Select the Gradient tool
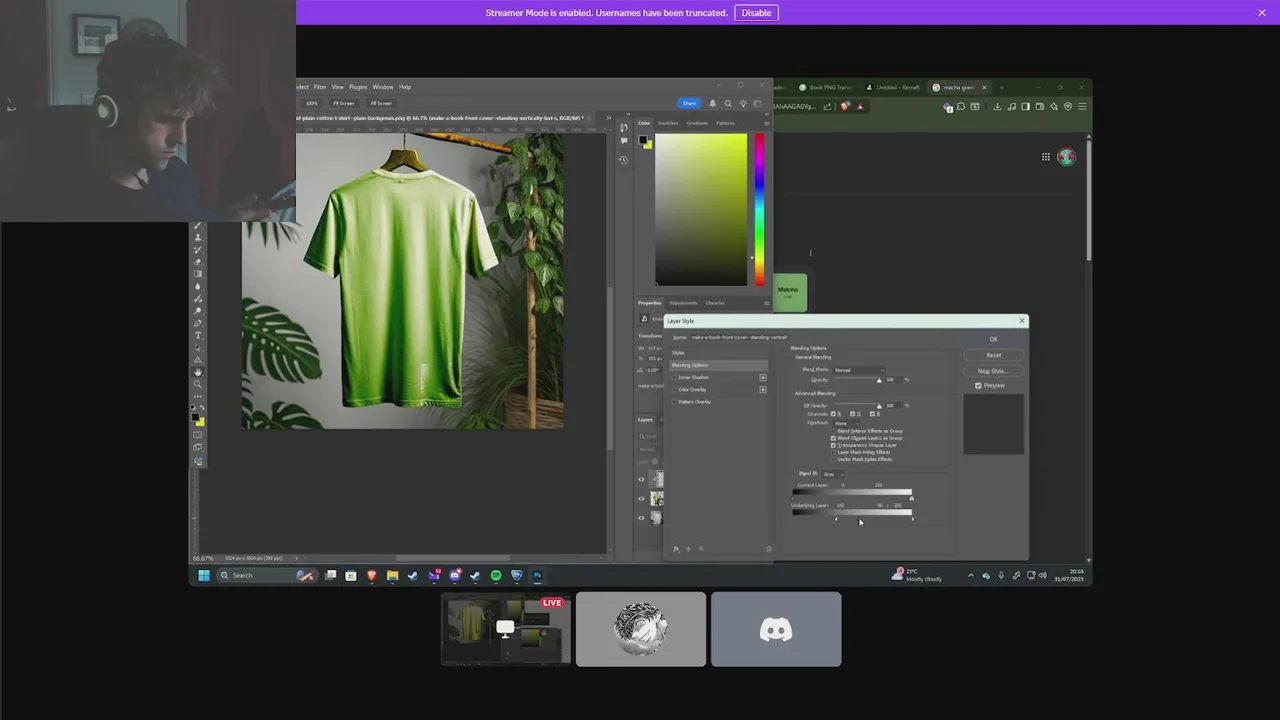Screen dimensions: 1280x720 click(x=198, y=274)
